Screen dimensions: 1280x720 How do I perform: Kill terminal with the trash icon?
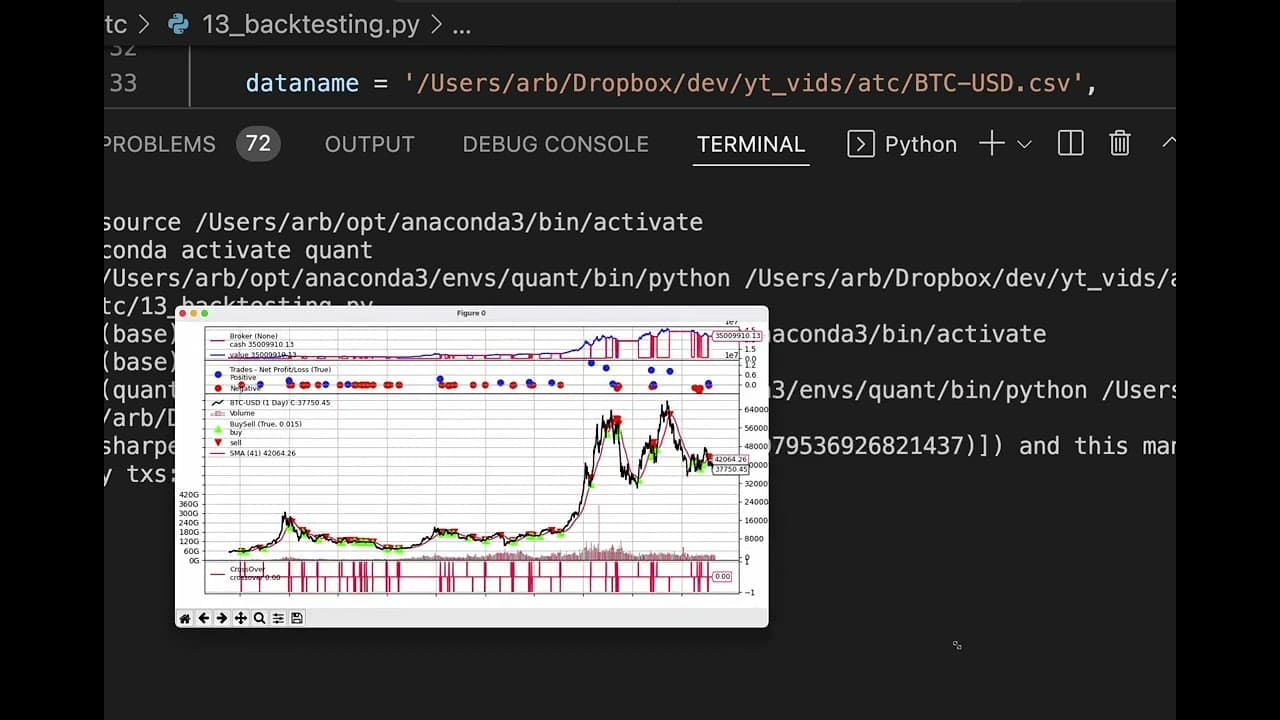[x=1120, y=144]
